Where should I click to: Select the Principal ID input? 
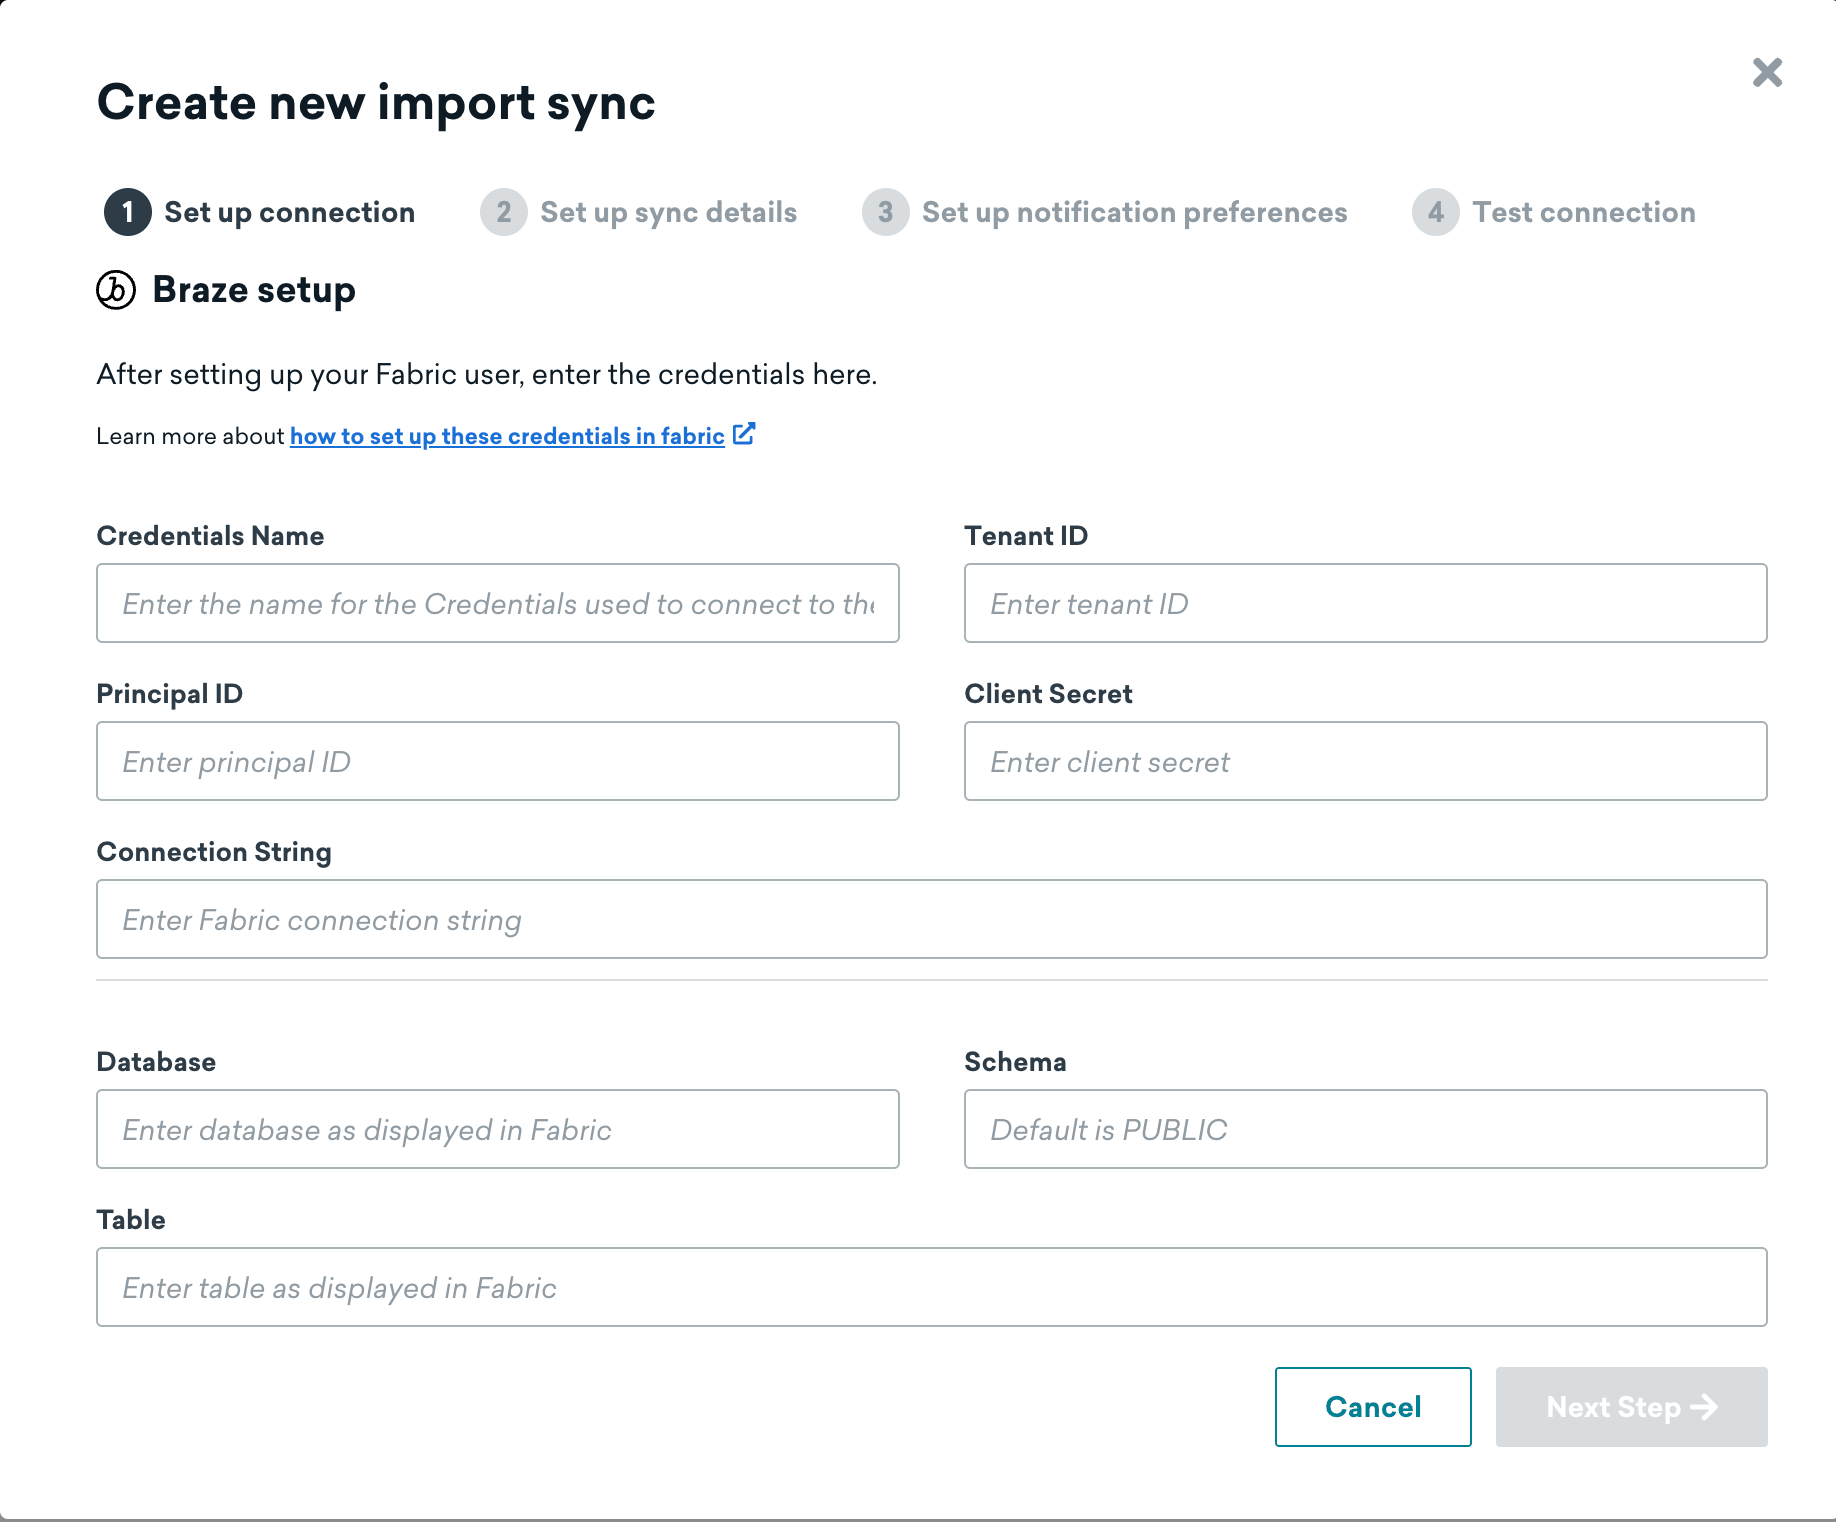tap(497, 761)
